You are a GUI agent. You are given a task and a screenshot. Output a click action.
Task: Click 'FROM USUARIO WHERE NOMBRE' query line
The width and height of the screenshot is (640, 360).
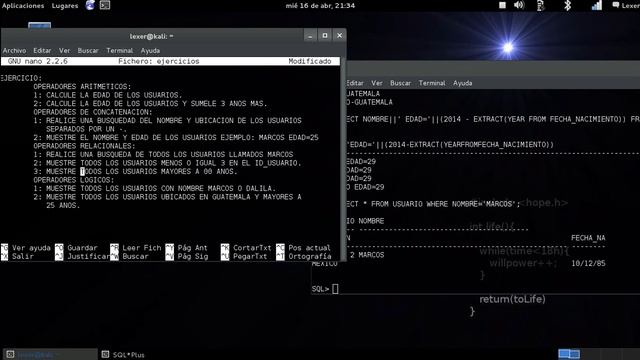[433, 204]
